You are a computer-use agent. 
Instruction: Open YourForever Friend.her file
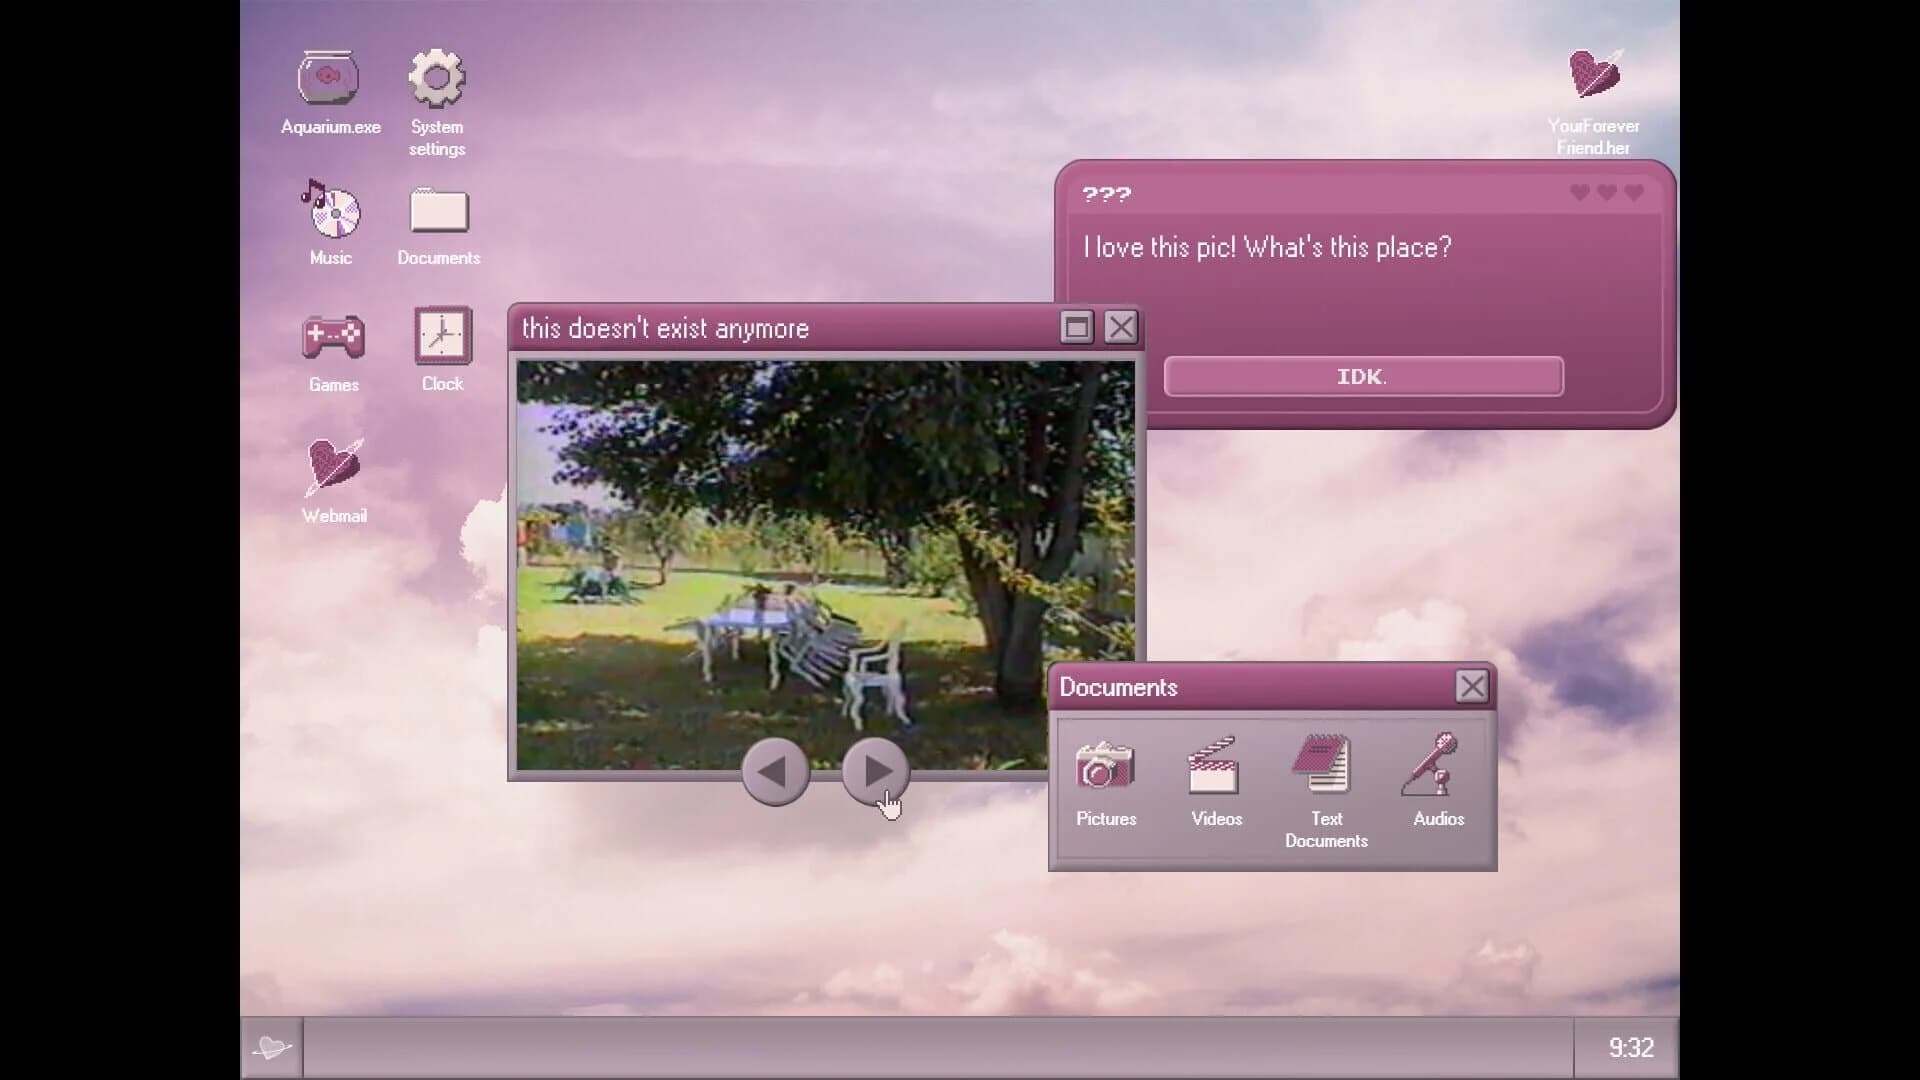tap(1593, 72)
